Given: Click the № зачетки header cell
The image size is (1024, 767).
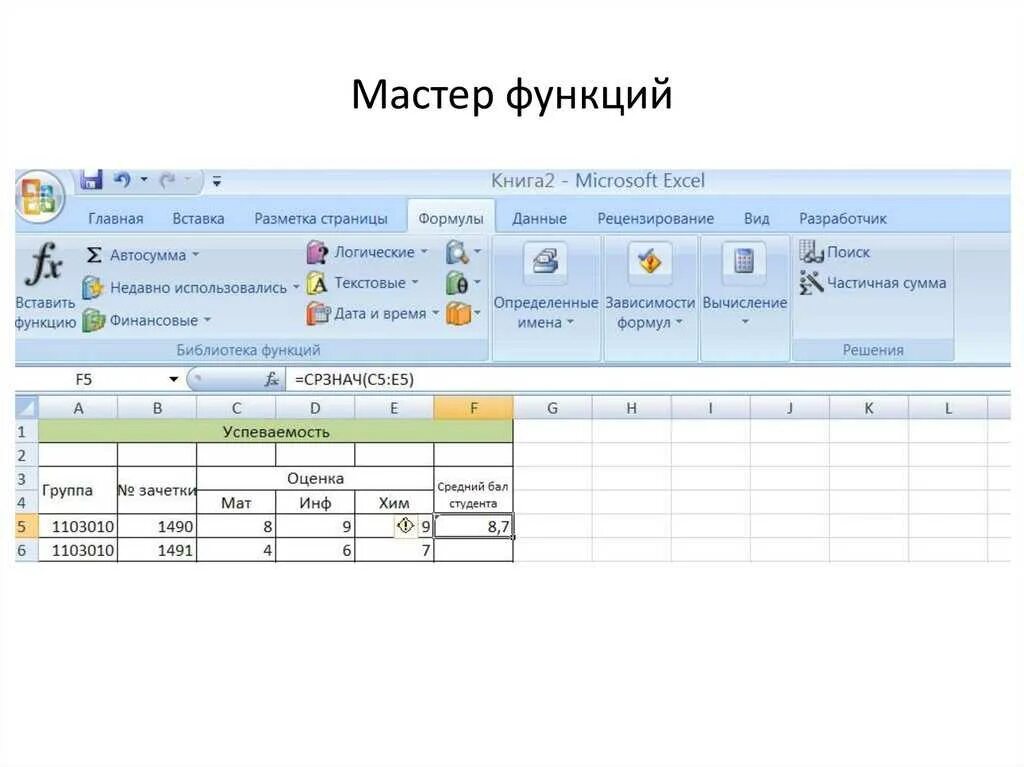Looking at the screenshot, I should 157,490.
